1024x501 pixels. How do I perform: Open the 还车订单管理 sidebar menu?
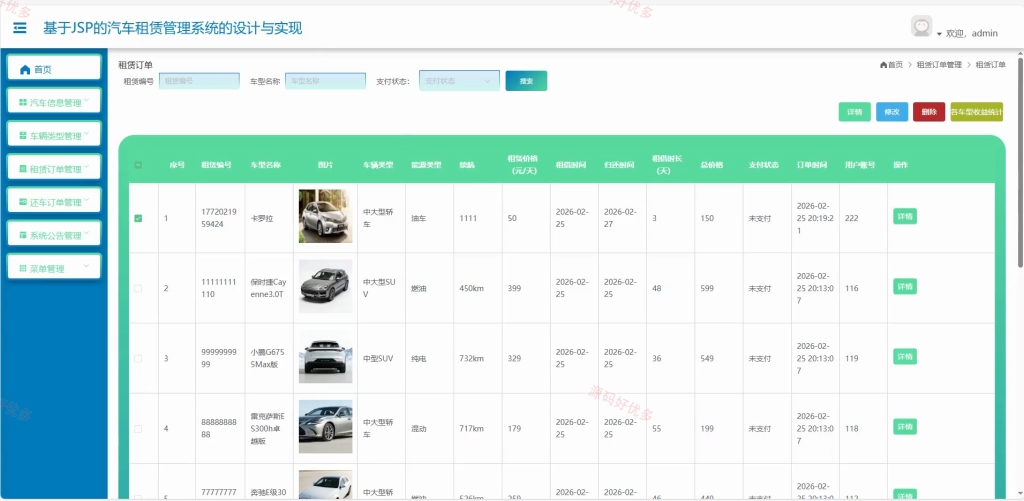(x=54, y=202)
